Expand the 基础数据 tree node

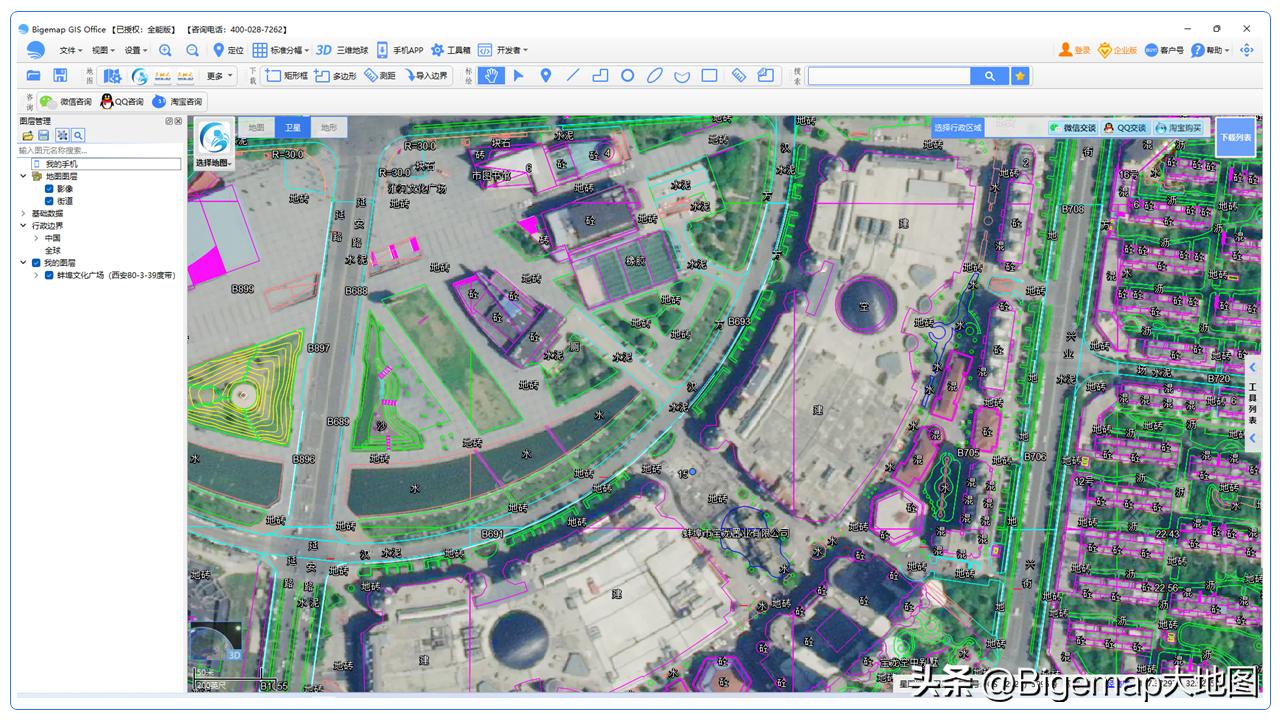24,213
